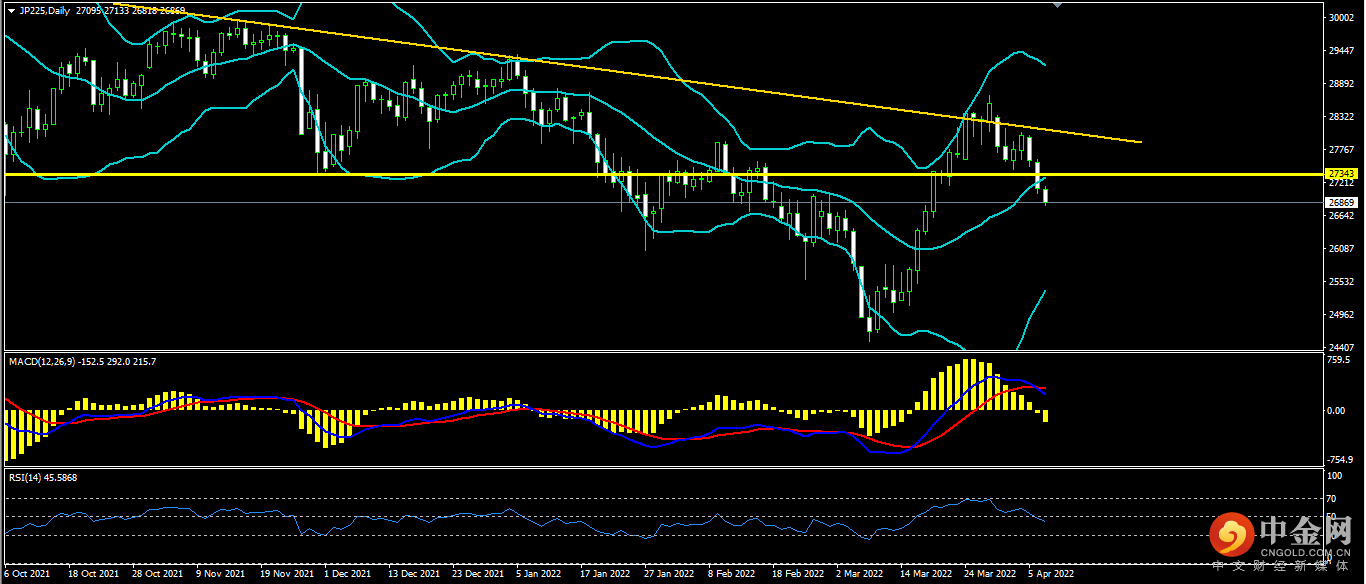Click the white 26869 current price tag
This screenshot has width=1366, height=584.
[1340, 202]
